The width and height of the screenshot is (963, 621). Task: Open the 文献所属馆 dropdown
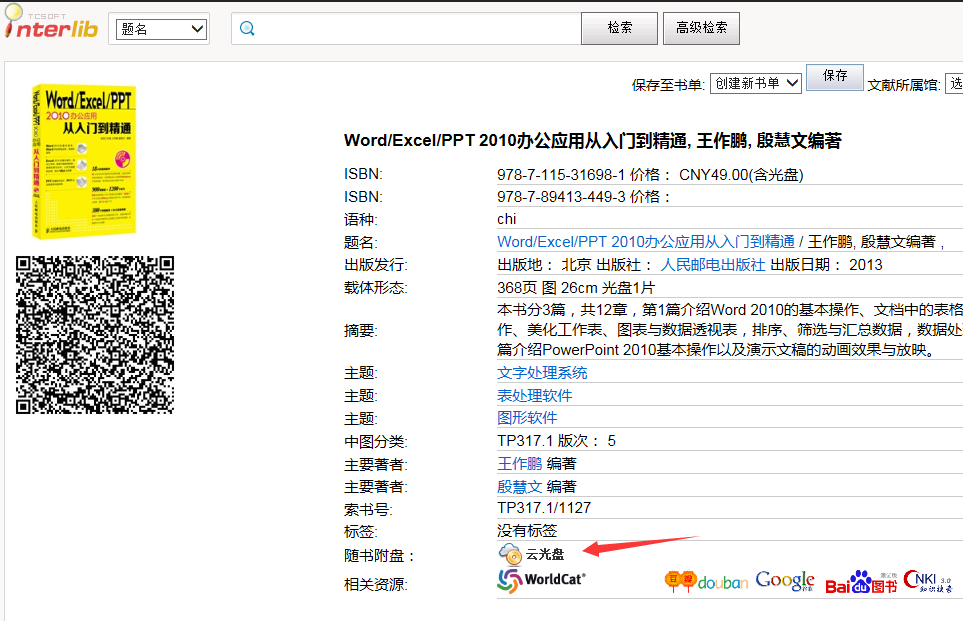(x=954, y=84)
